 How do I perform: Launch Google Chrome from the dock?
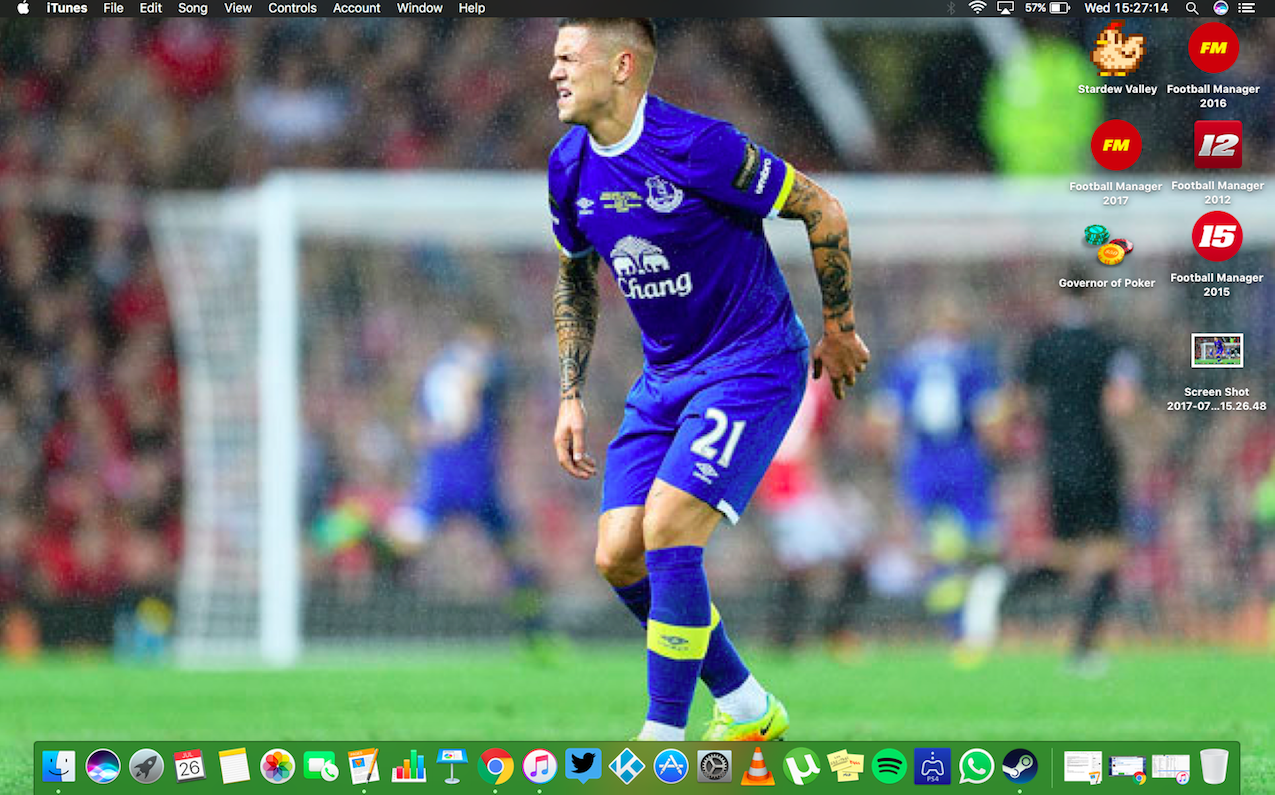click(x=495, y=767)
